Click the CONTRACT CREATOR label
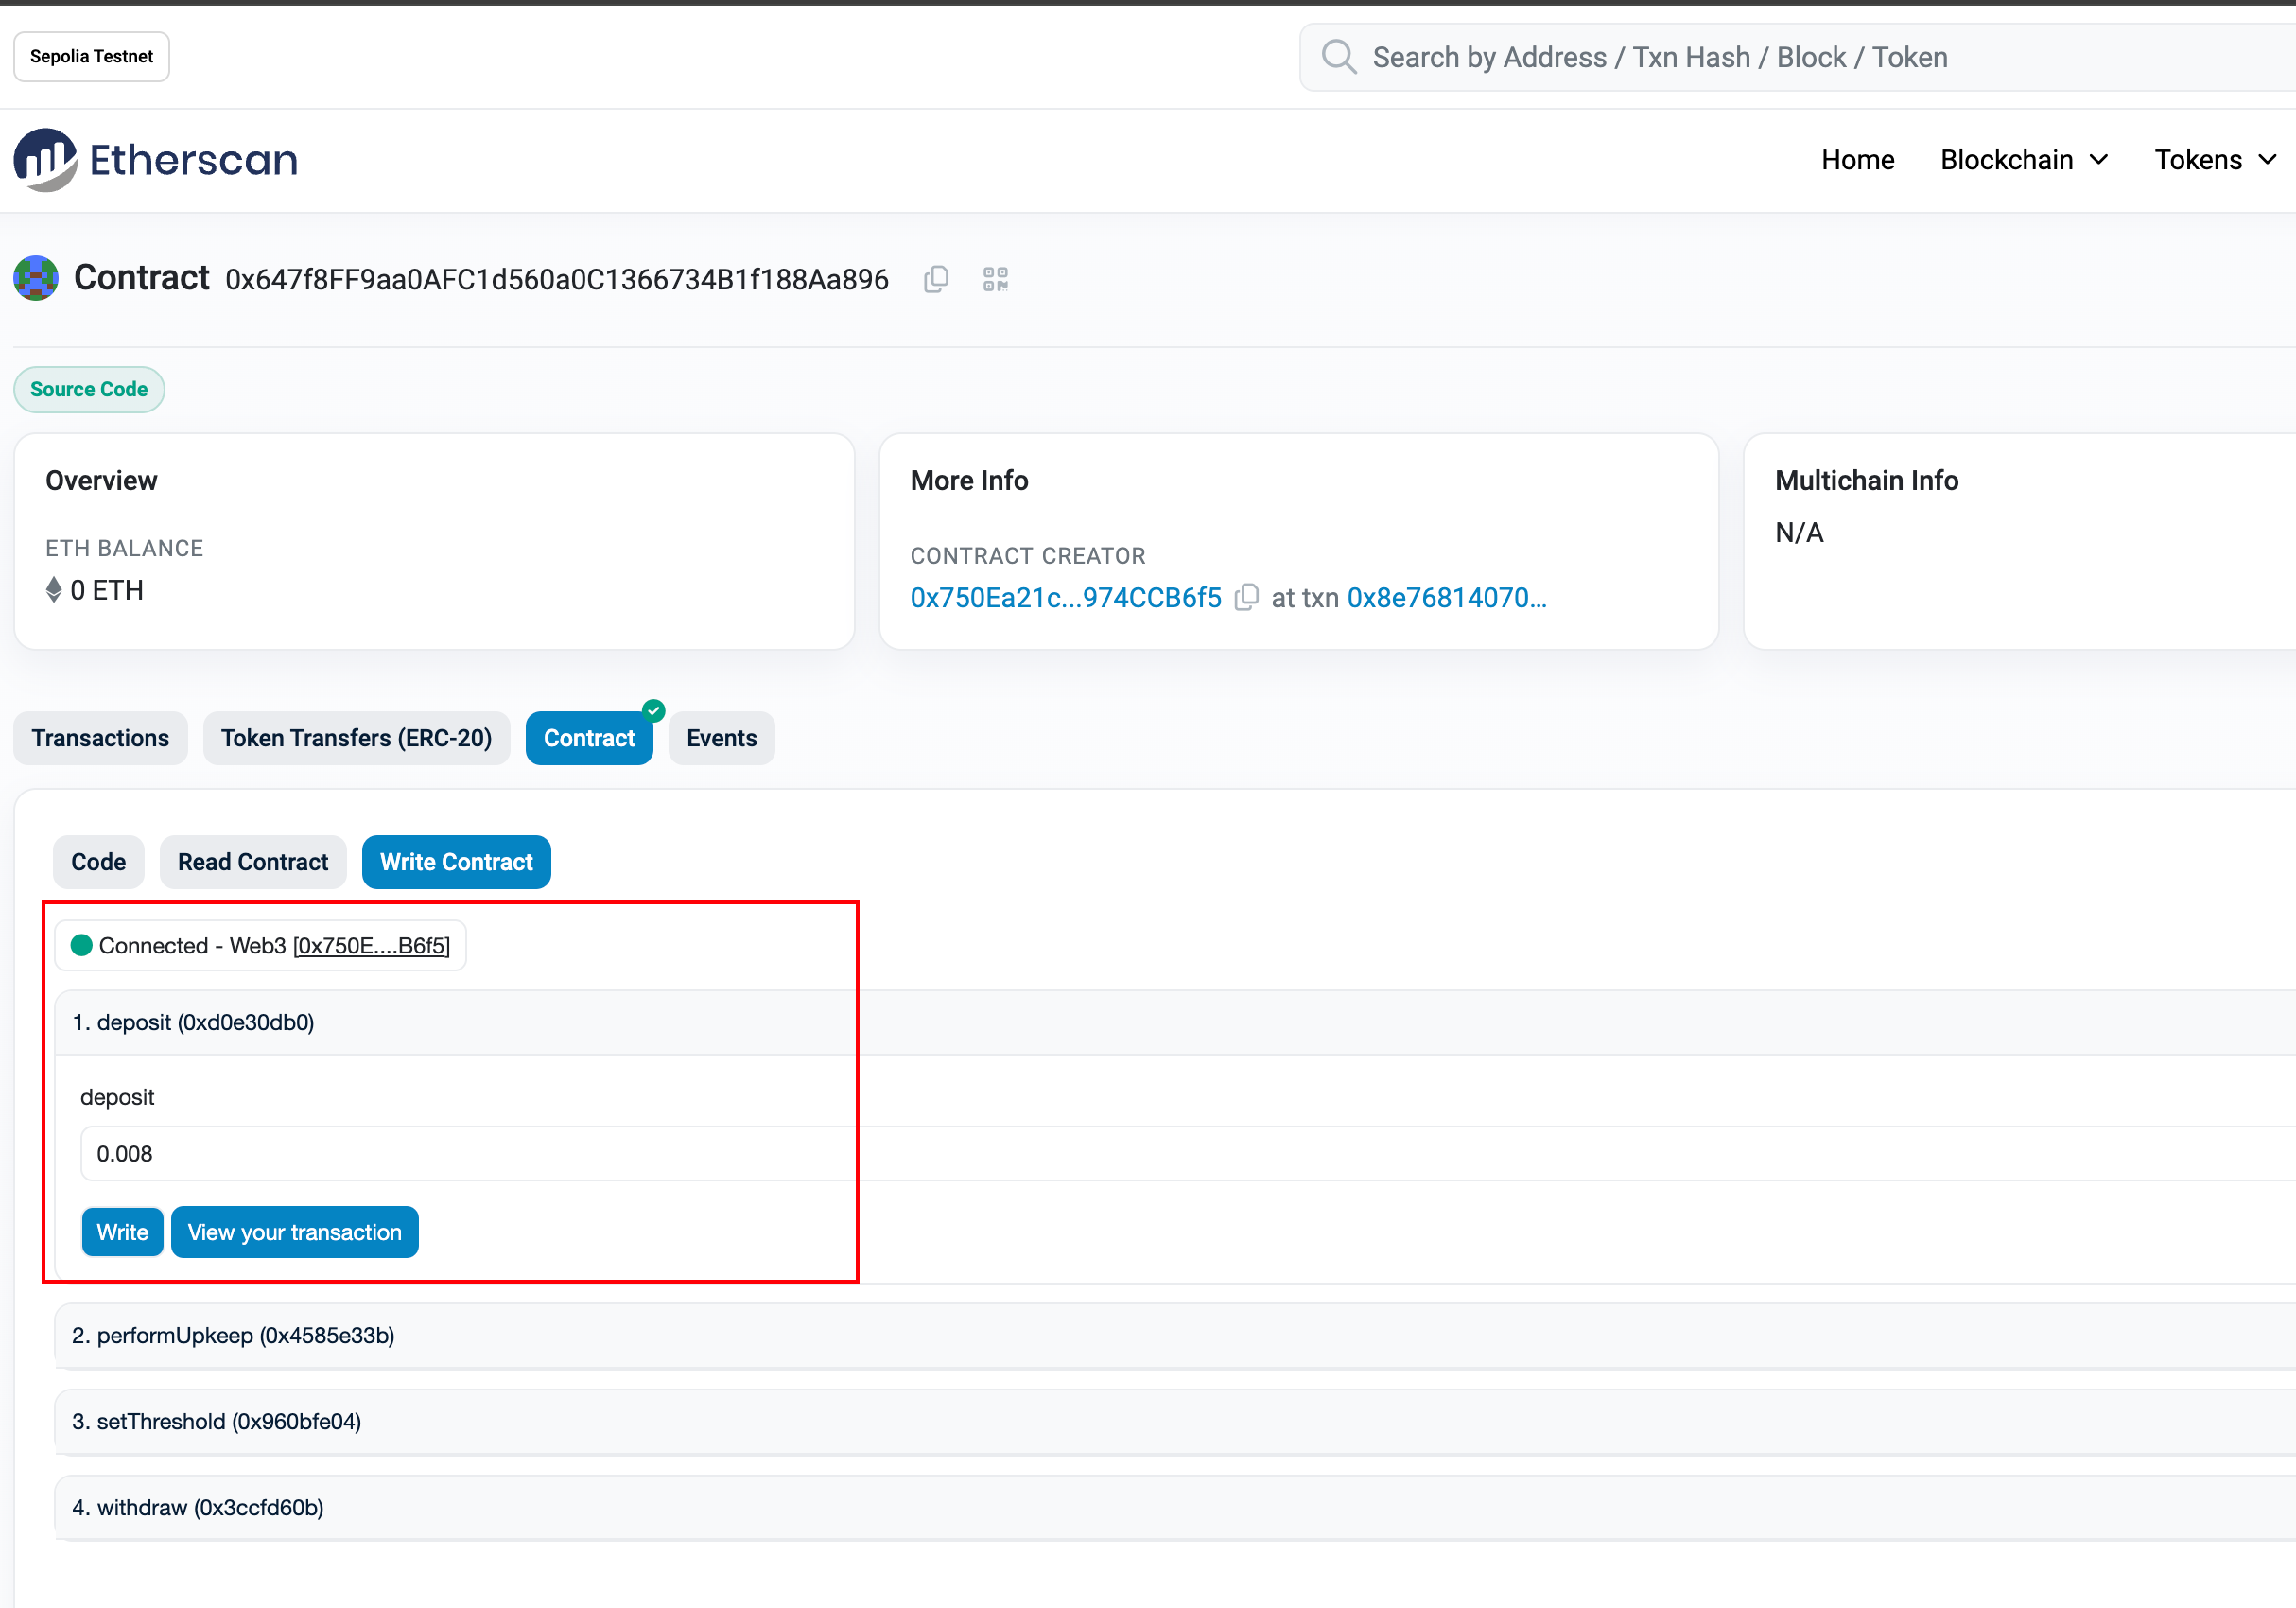2296x1608 pixels. [x=1028, y=556]
